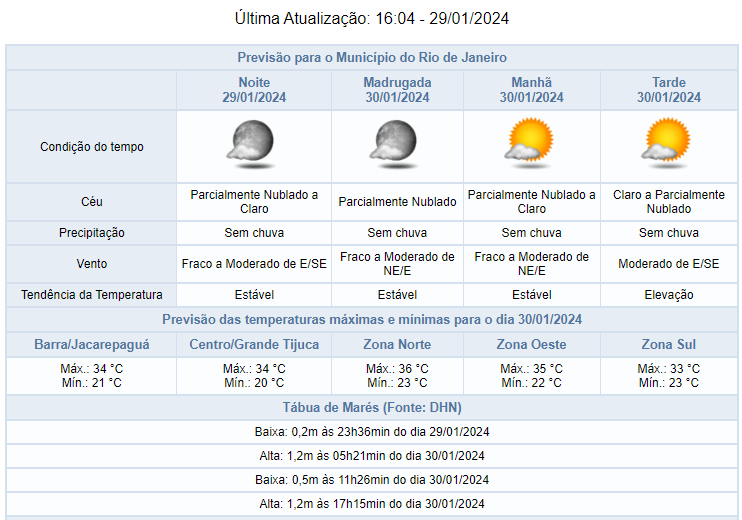Click the sun icon under Manhã 30/01/2024
742x520 pixels.
tap(529, 143)
